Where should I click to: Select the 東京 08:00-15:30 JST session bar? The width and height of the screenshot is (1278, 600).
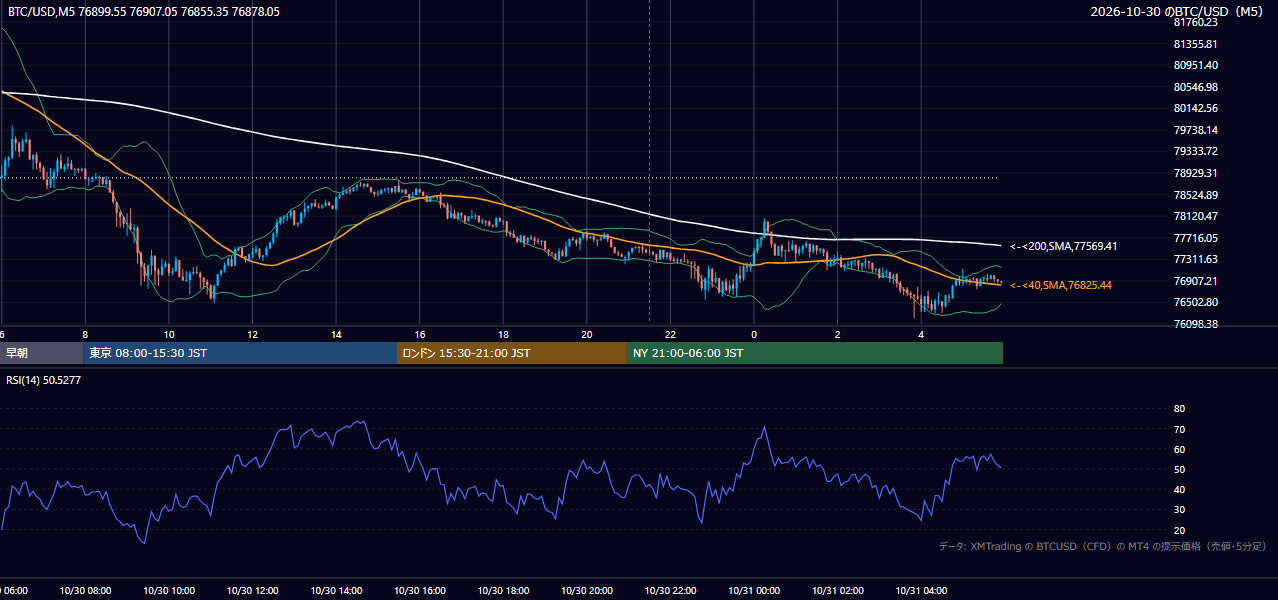240,353
